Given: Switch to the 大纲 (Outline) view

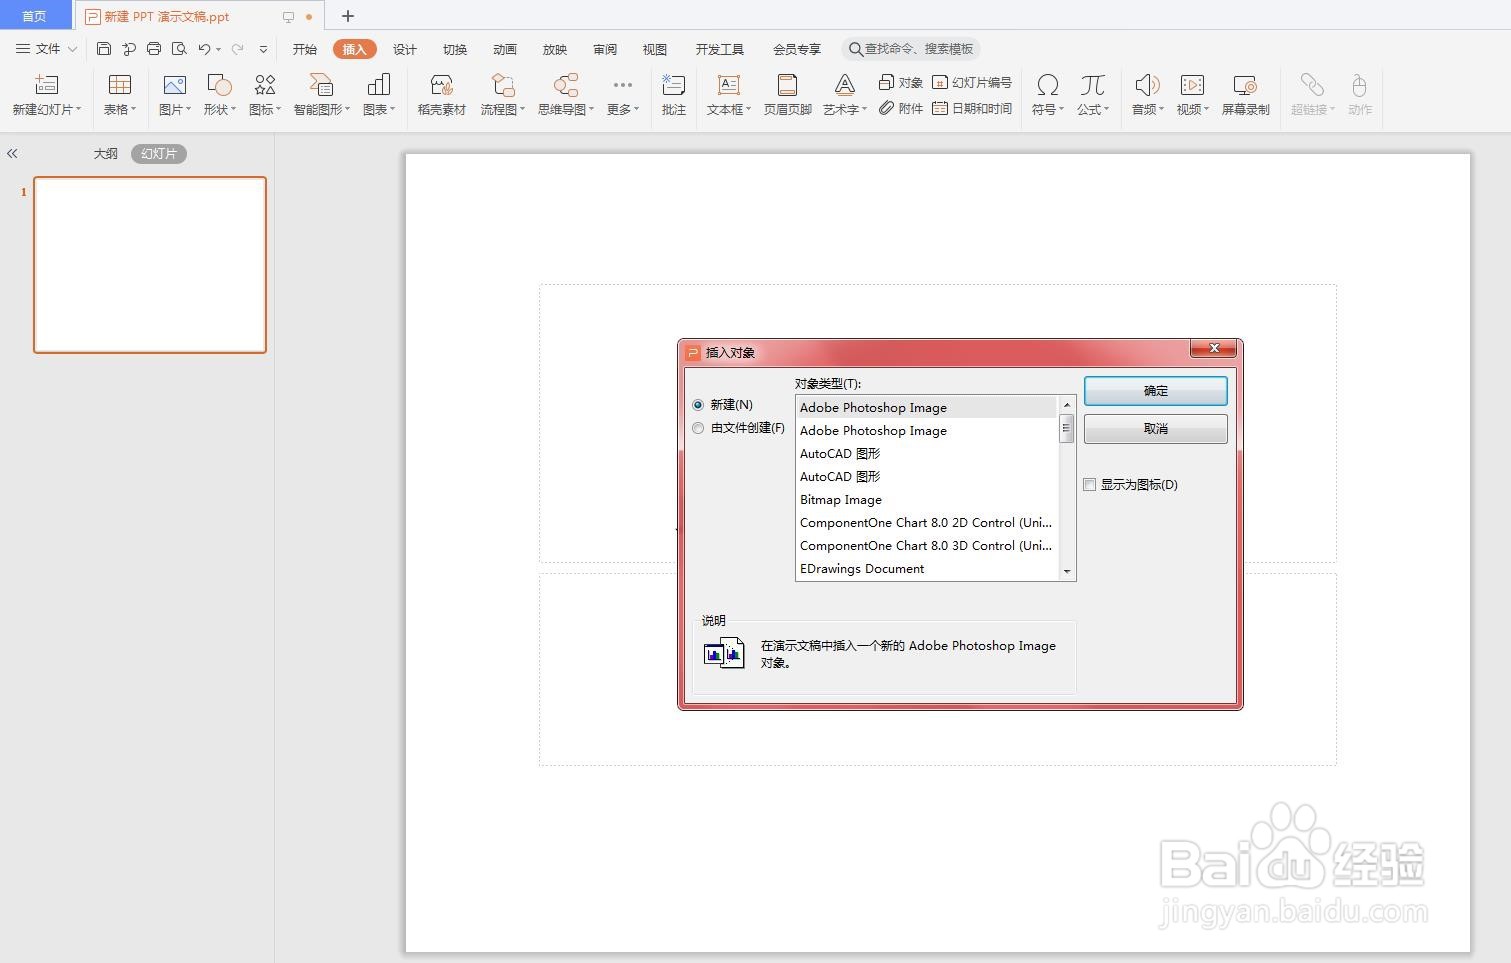Looking at the screenshot, I should coord(106,153).
